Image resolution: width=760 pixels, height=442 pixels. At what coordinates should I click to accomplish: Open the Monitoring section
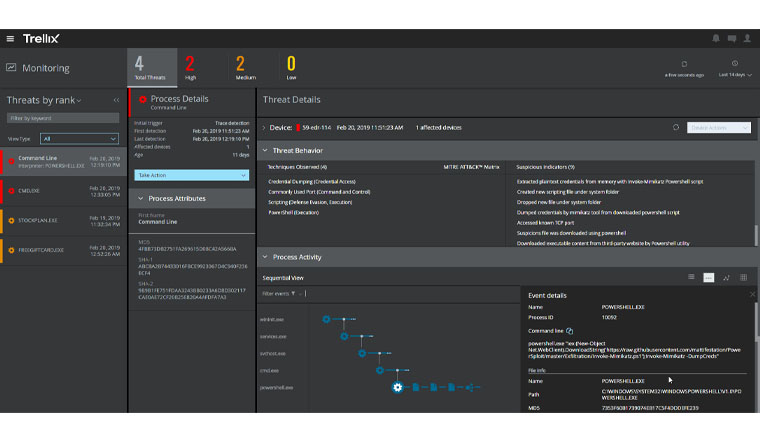[46, 68]
